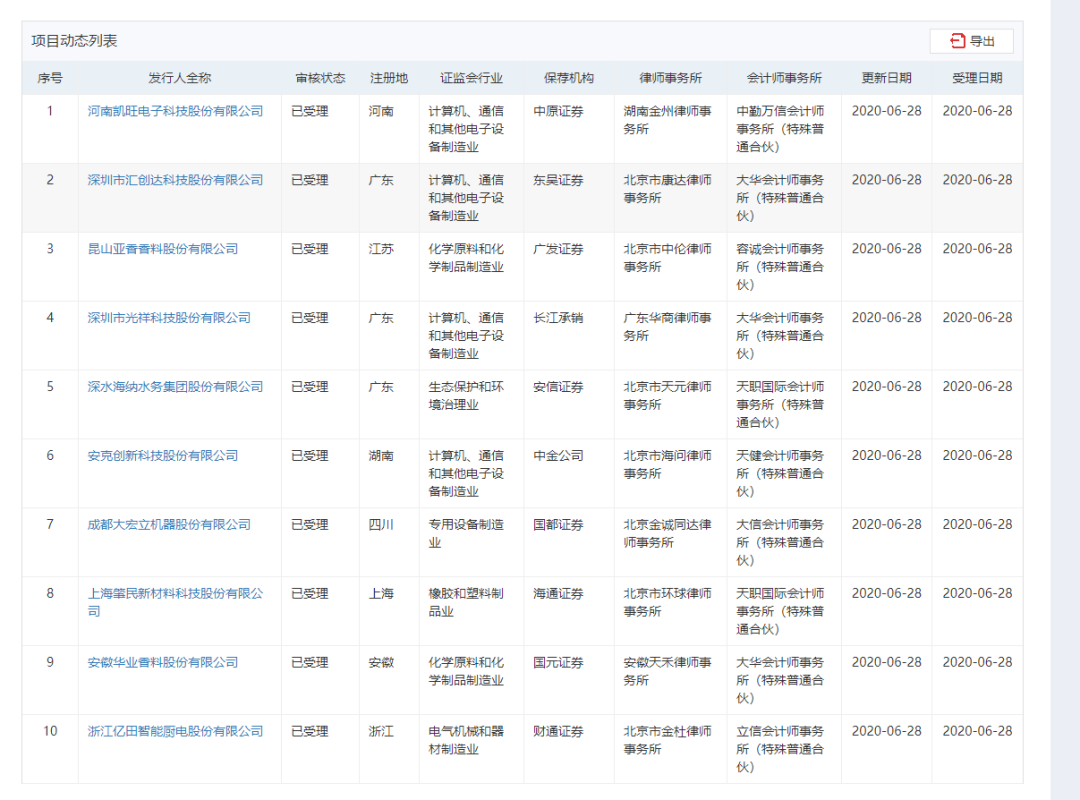This screenshot has width=1080, height=800.
Task: Click the 会计师事务所 column header
Action: [x=785, y=78]
